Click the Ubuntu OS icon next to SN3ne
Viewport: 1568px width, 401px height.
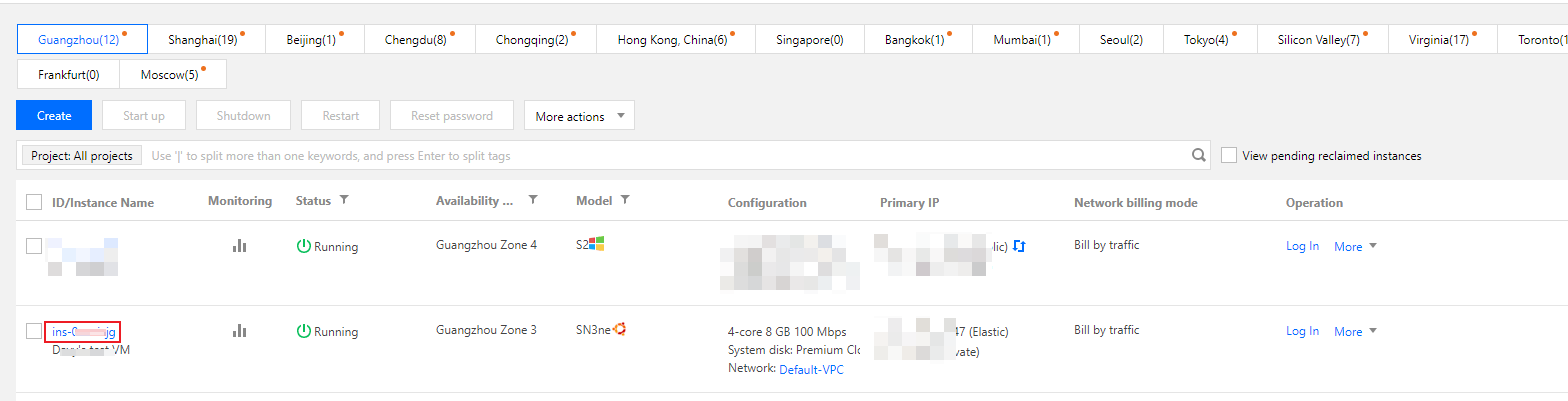click(620, 328)
